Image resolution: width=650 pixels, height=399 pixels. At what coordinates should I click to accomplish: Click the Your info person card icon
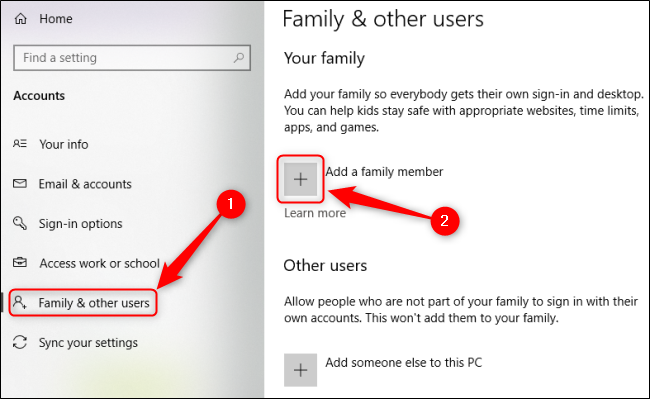(20, 144)
